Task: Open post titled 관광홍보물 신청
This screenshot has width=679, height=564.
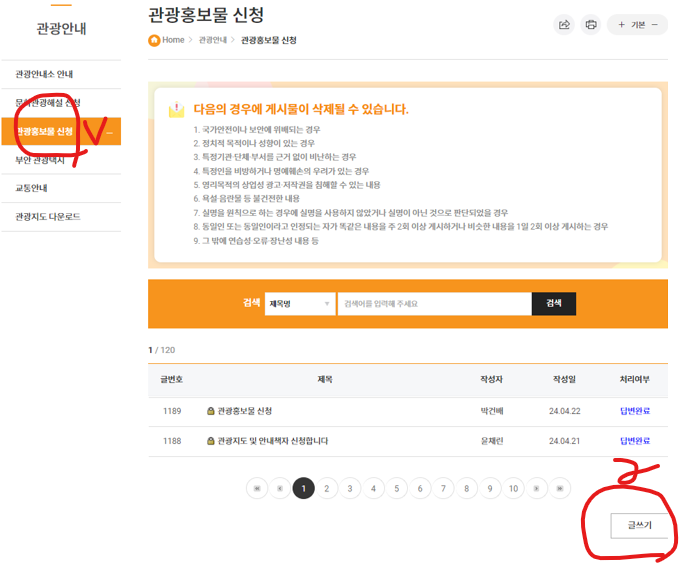Action: [245, 411]
